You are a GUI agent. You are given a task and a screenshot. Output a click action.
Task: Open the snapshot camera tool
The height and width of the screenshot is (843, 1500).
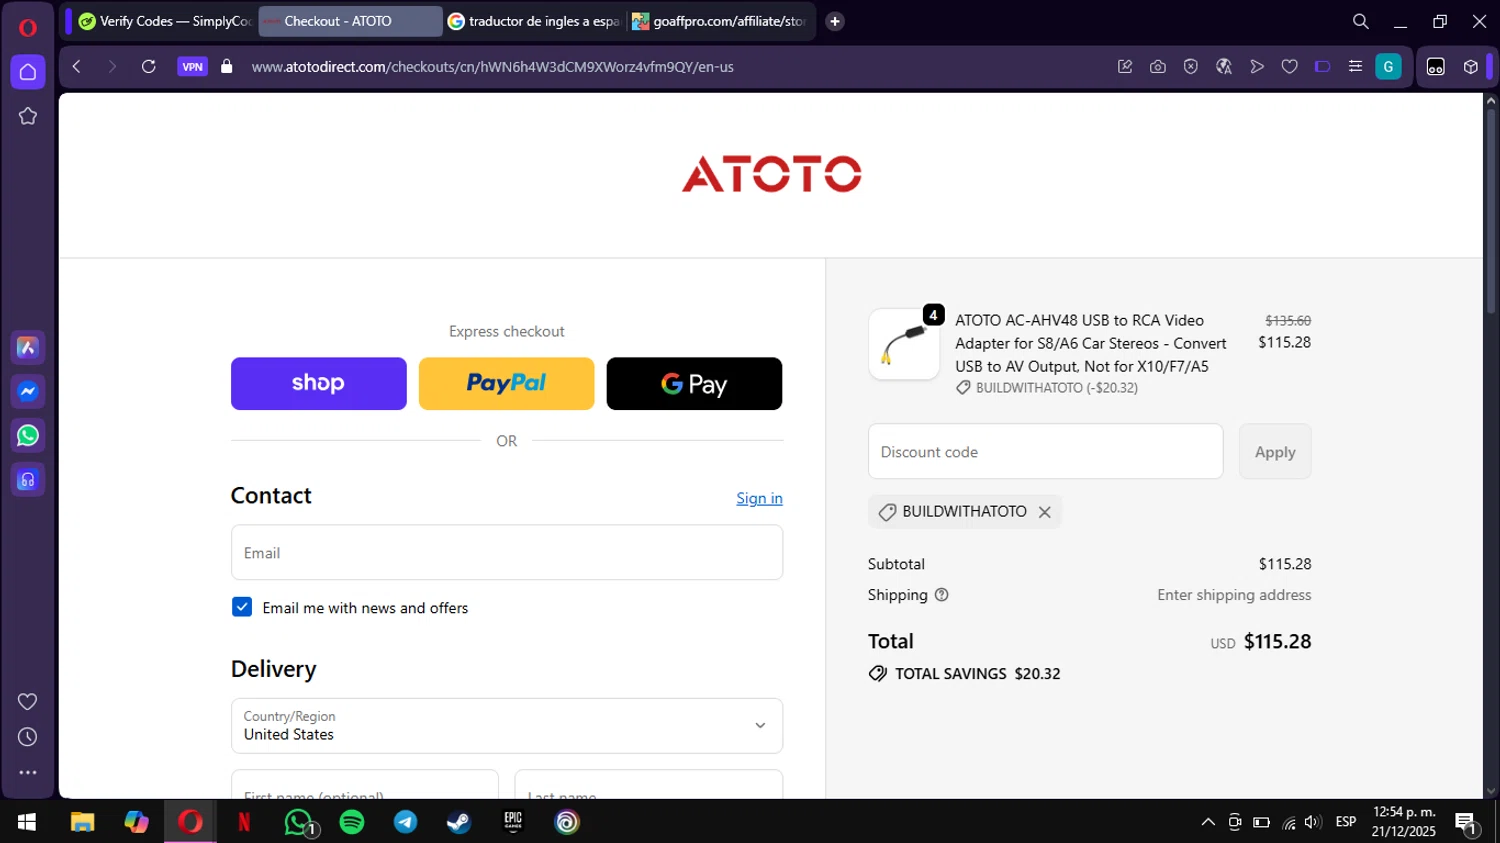tap(1158, 67)
